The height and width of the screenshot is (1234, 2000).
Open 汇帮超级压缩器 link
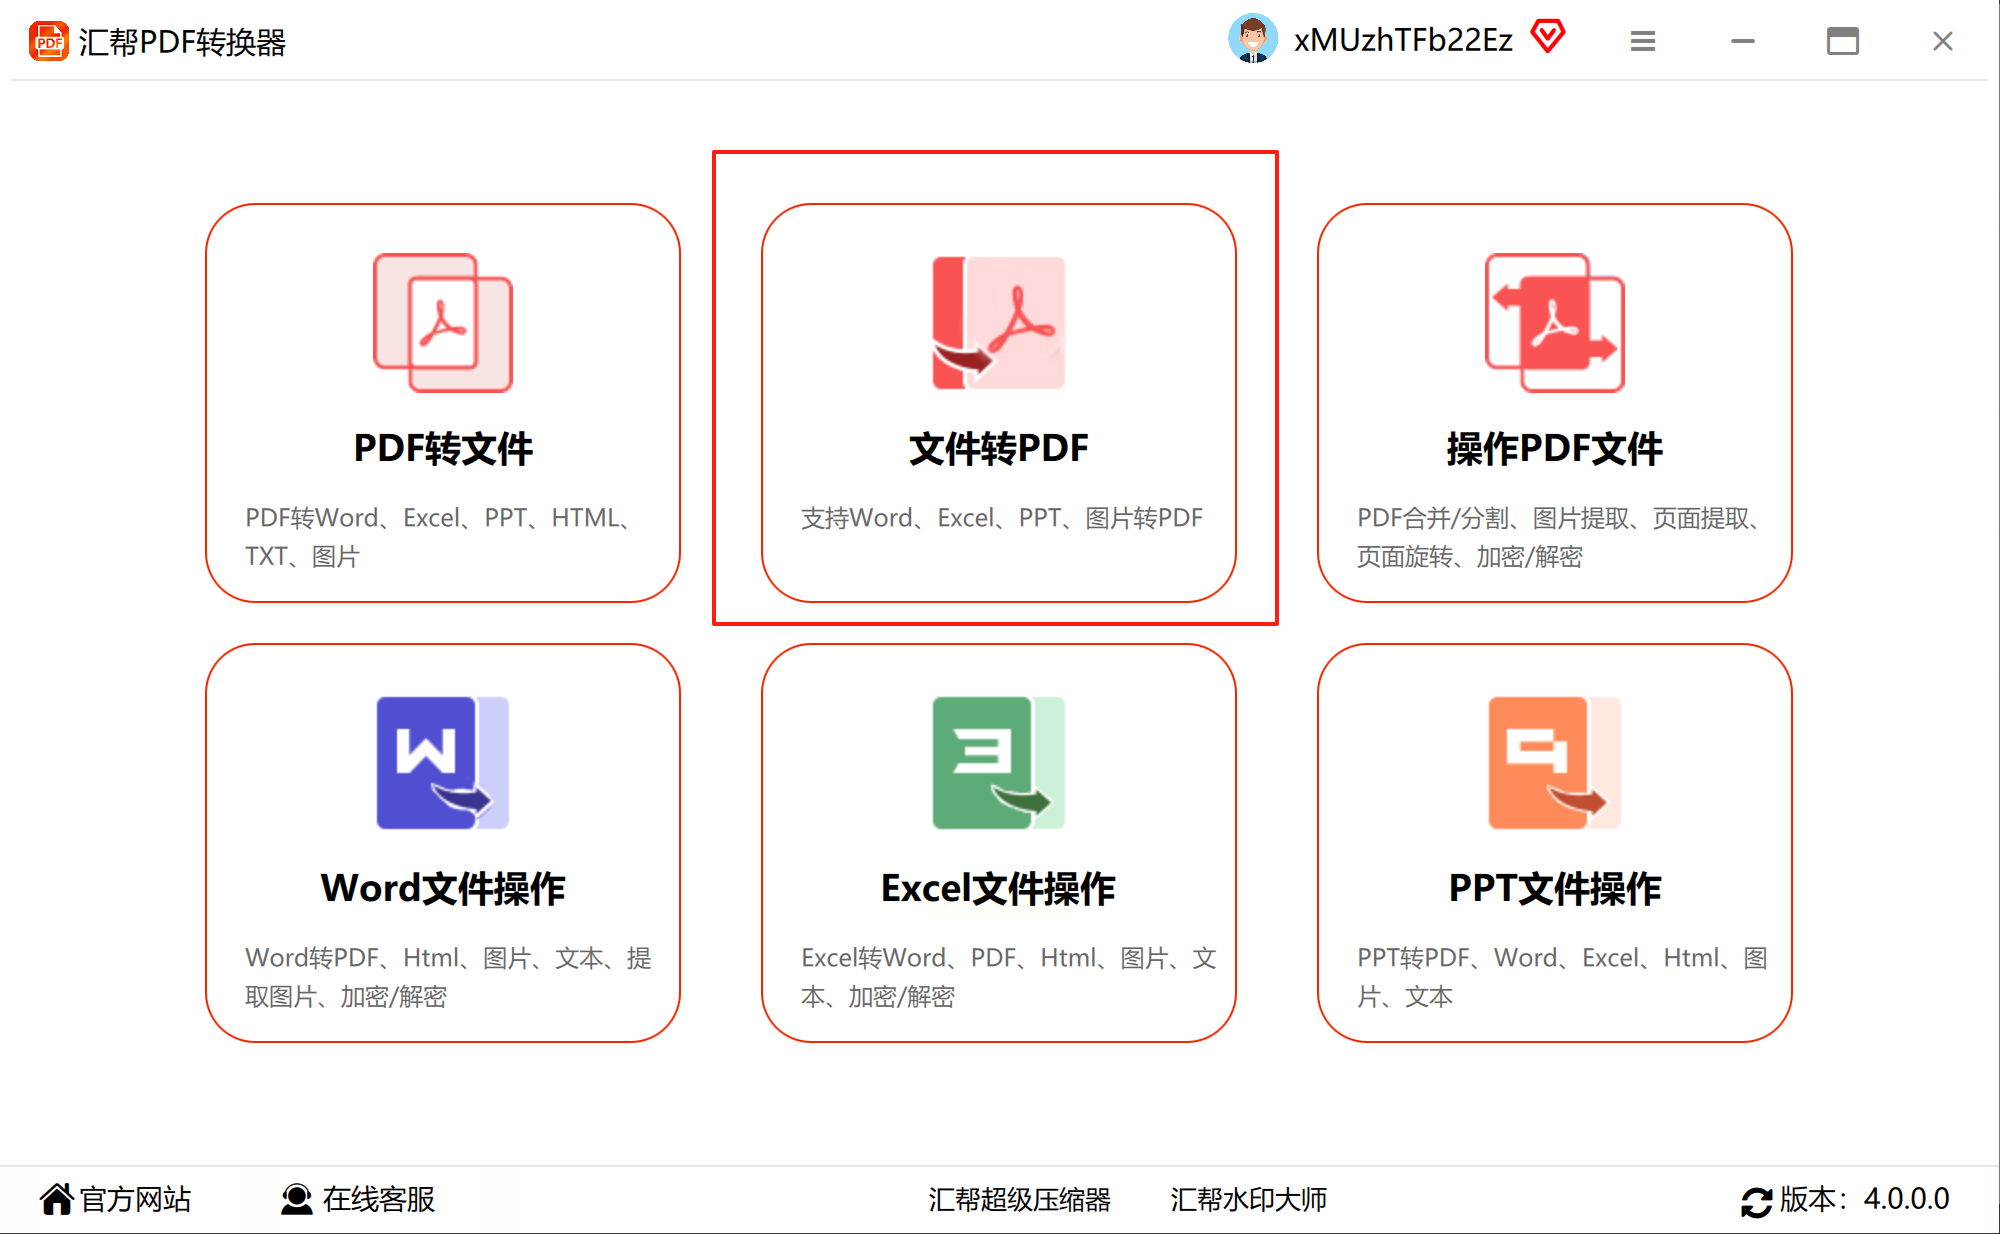click(x=1019, y=1199)
